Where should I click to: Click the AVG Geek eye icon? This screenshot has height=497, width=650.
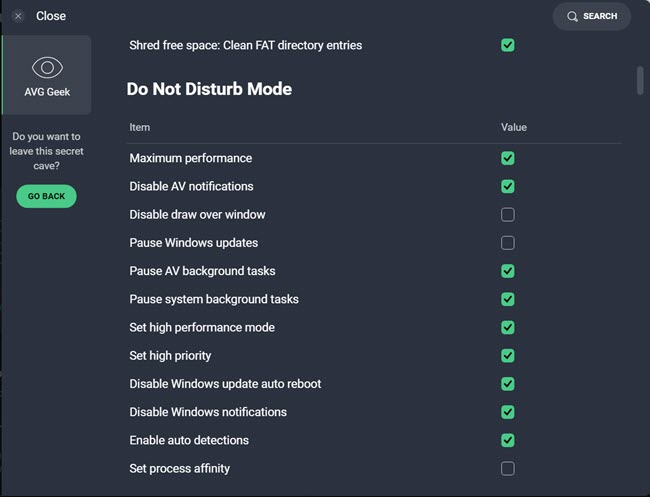(47, 68)
